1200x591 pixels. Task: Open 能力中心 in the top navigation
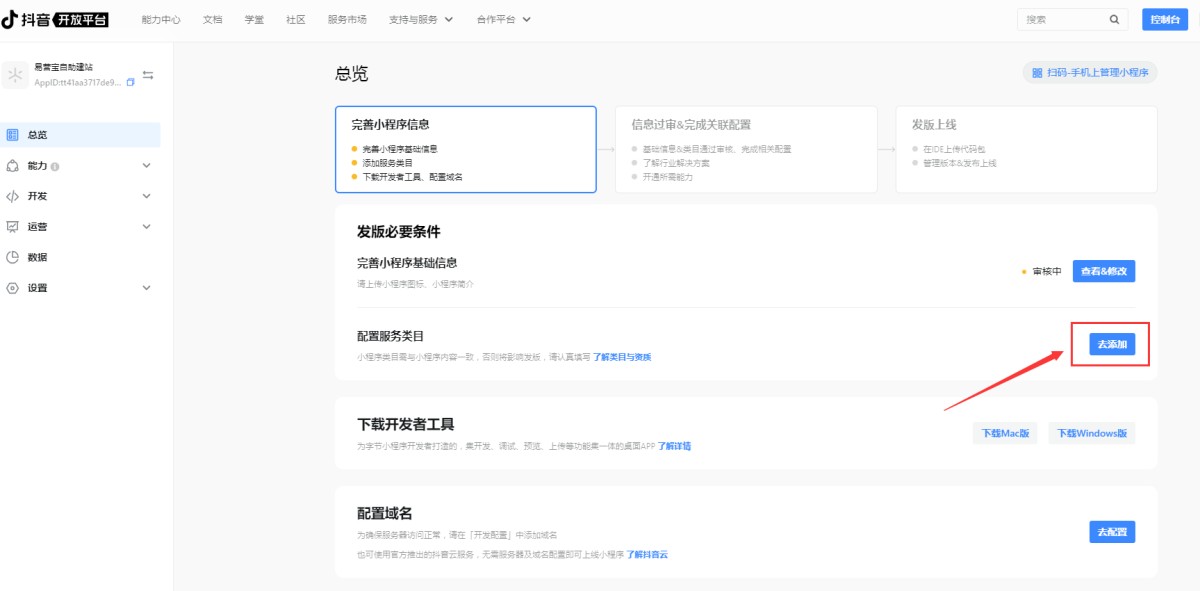pyautogui.click(x=161, y=19)
